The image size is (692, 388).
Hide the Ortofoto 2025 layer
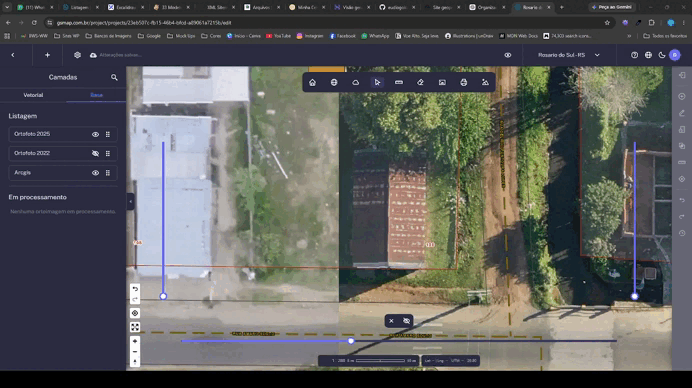95,134
